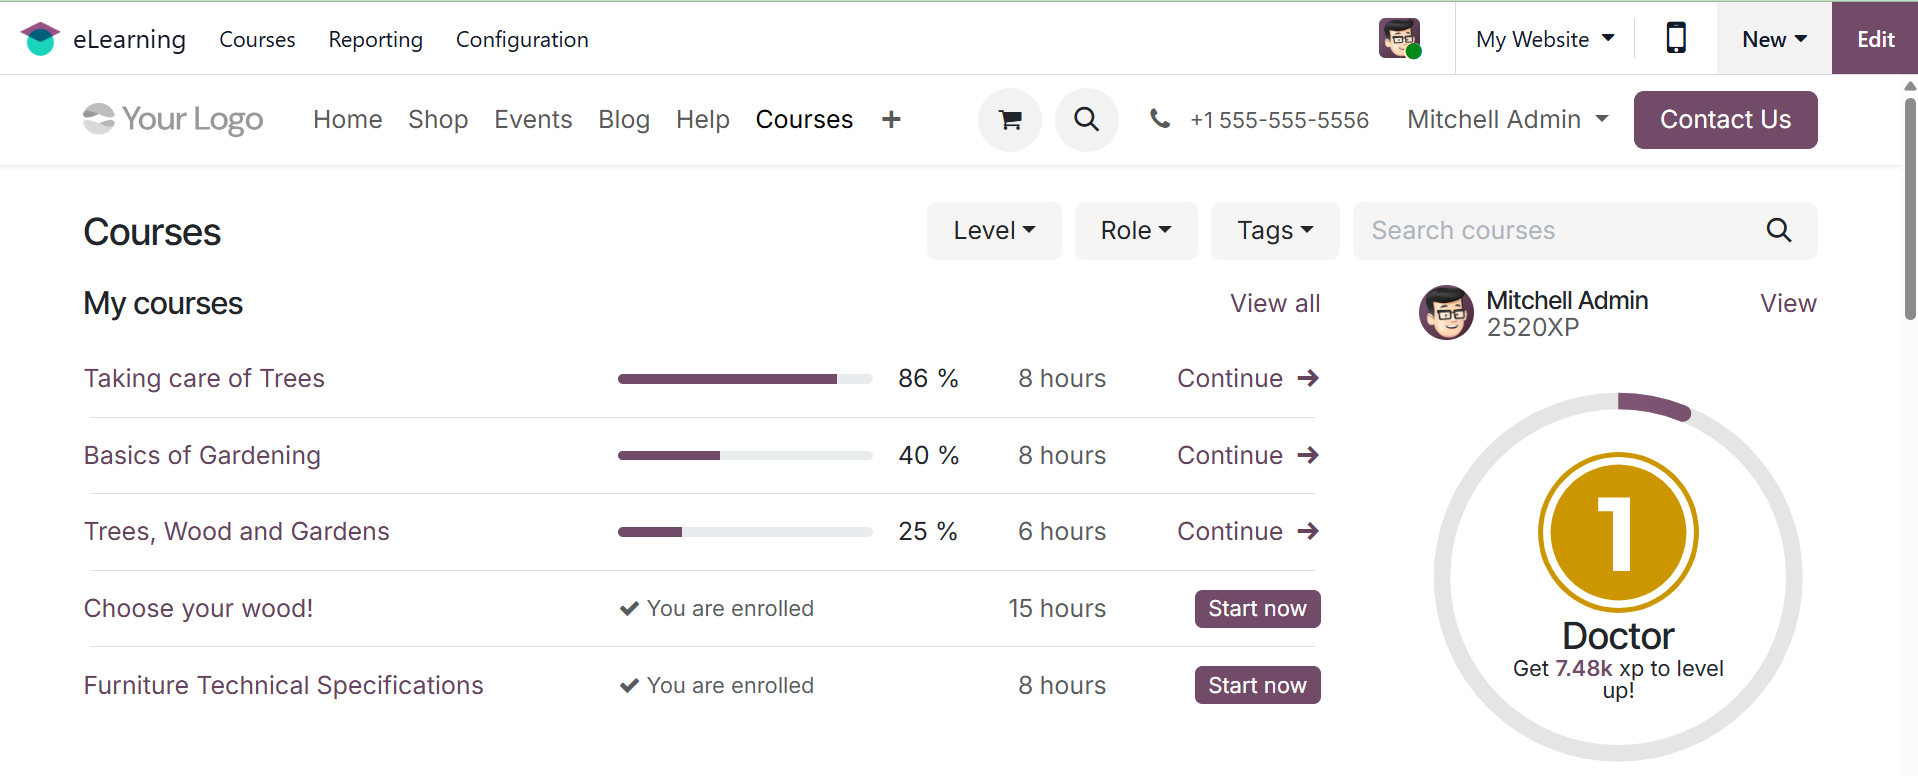Open the Reporting menu
The image size is (1918, 776).
[x=375, y=39]
